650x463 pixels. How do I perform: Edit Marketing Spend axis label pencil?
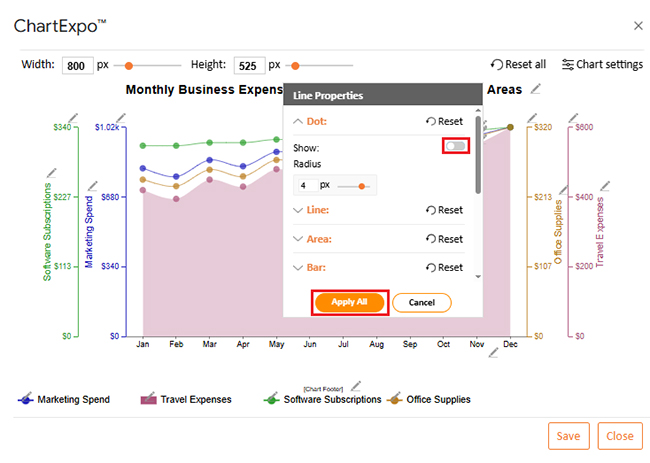click(92, 185)
